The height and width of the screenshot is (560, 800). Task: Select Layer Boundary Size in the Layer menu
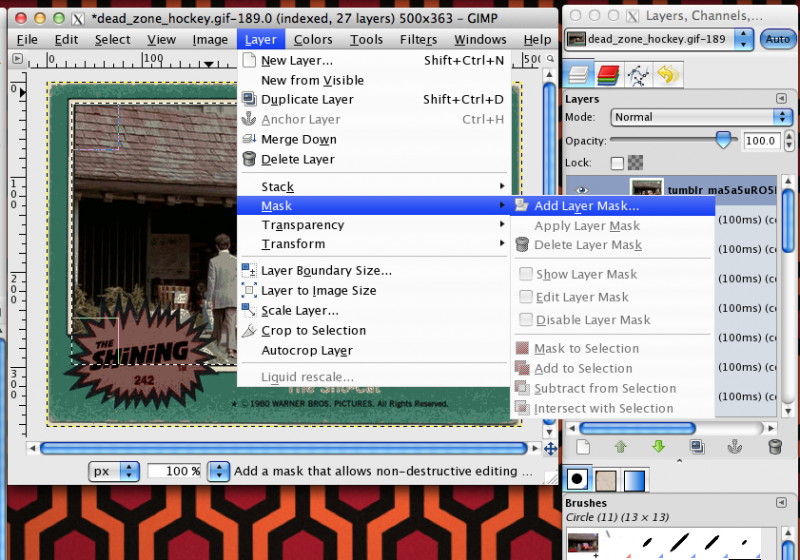pos(374,270)
